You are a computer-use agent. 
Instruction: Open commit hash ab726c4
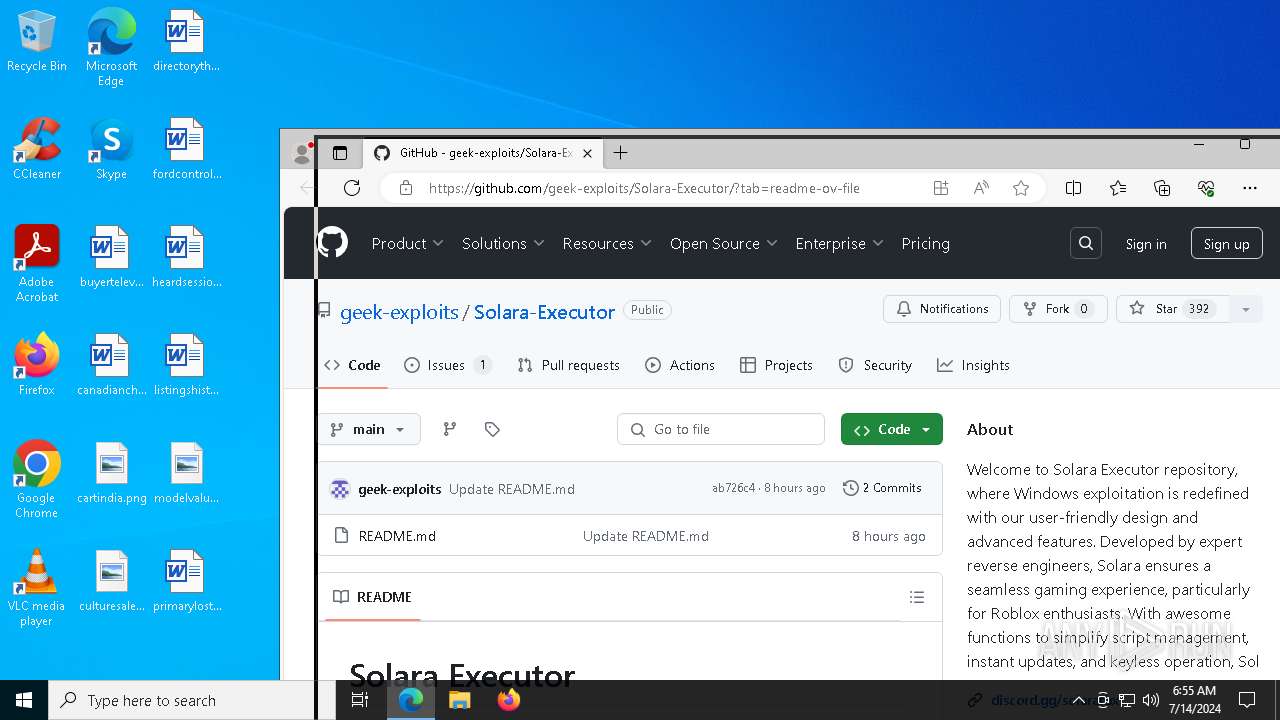(733, 488)
